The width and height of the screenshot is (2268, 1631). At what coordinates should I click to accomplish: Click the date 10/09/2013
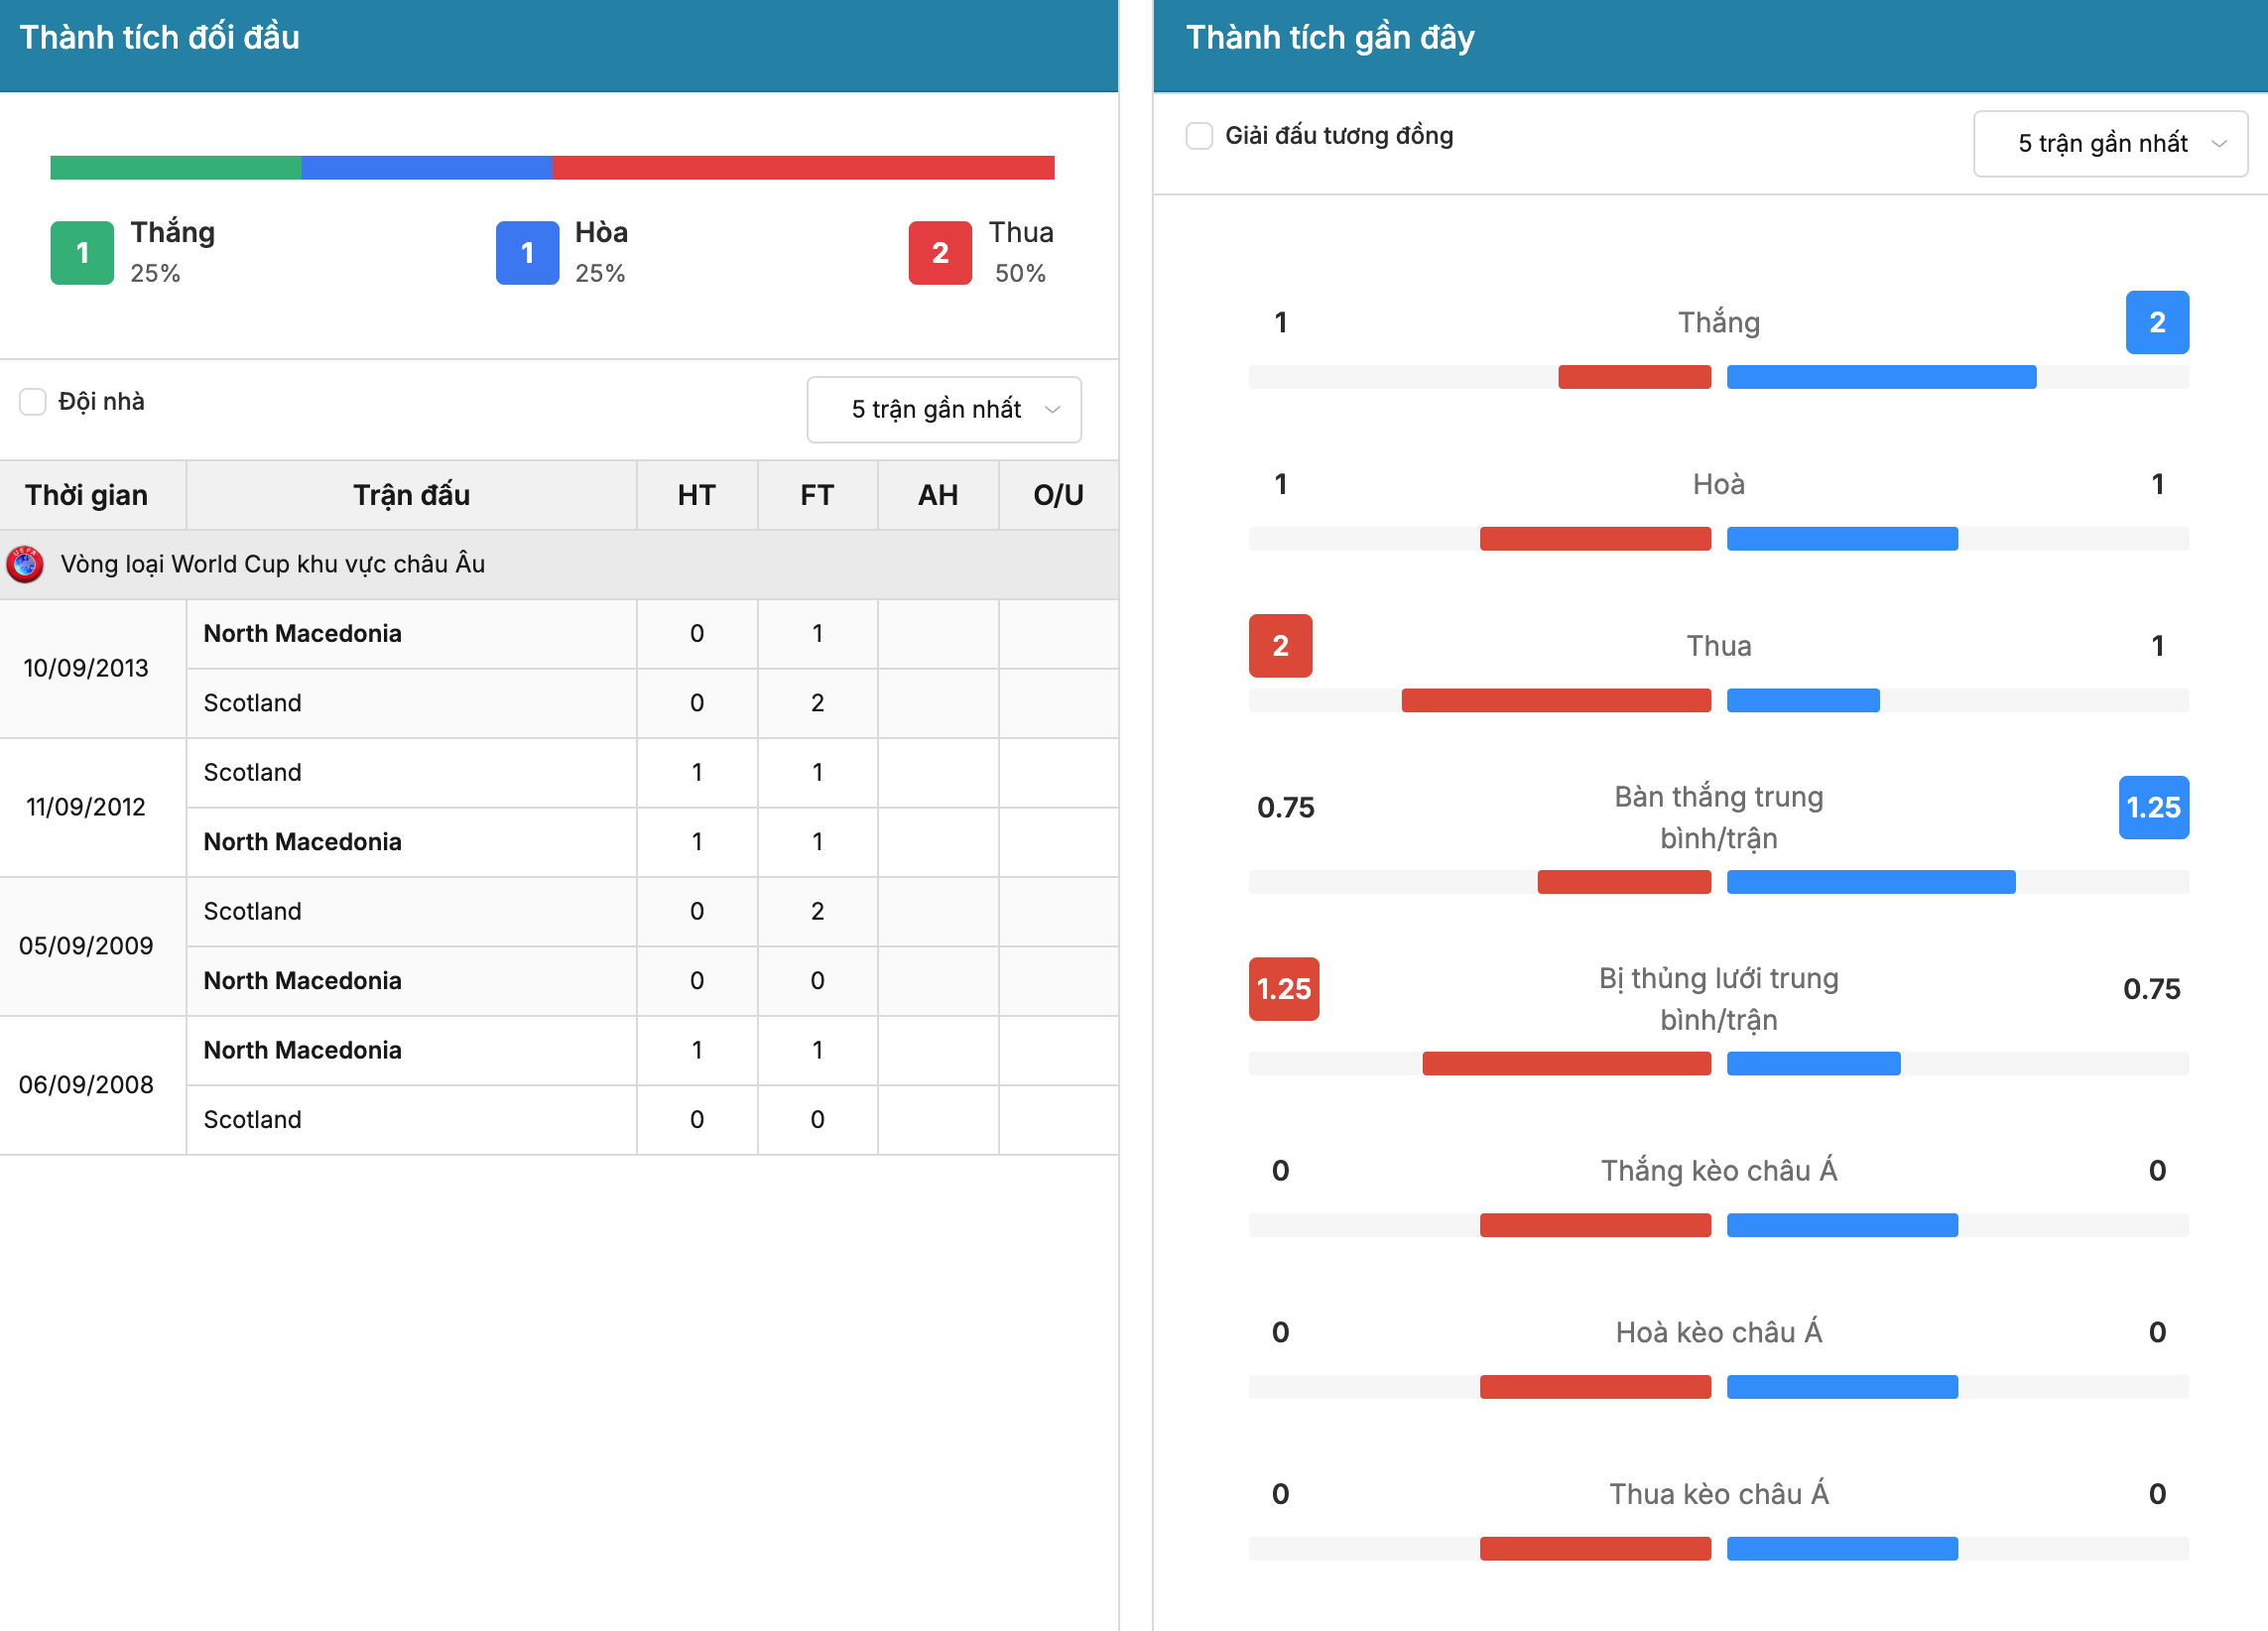(86, 668)
